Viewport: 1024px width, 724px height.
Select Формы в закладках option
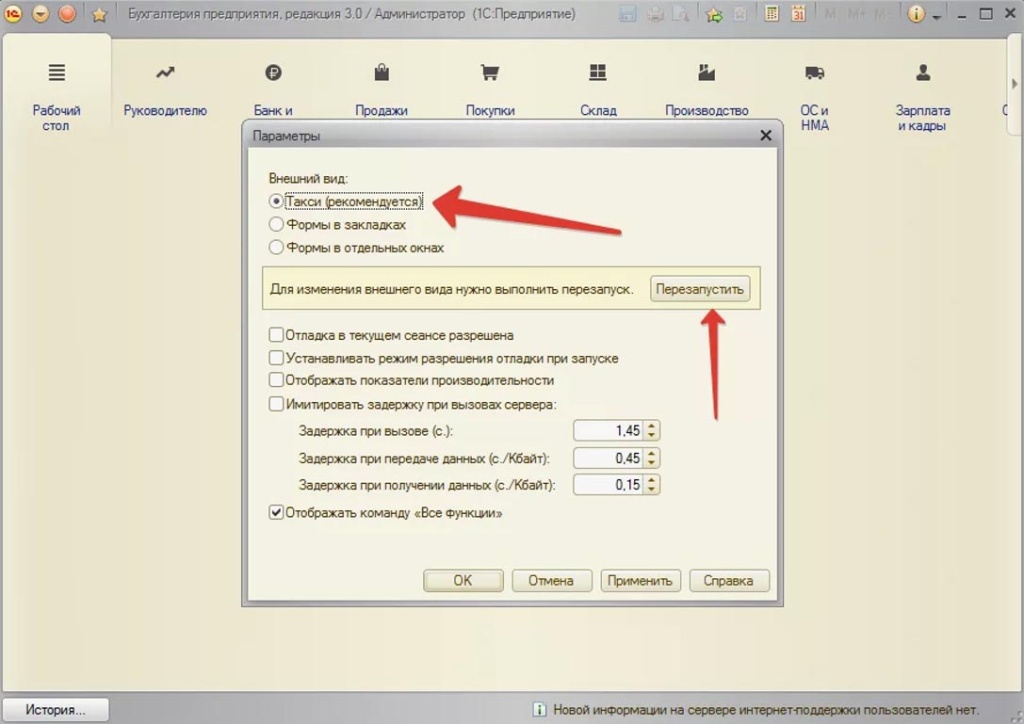tap(277, 225)
